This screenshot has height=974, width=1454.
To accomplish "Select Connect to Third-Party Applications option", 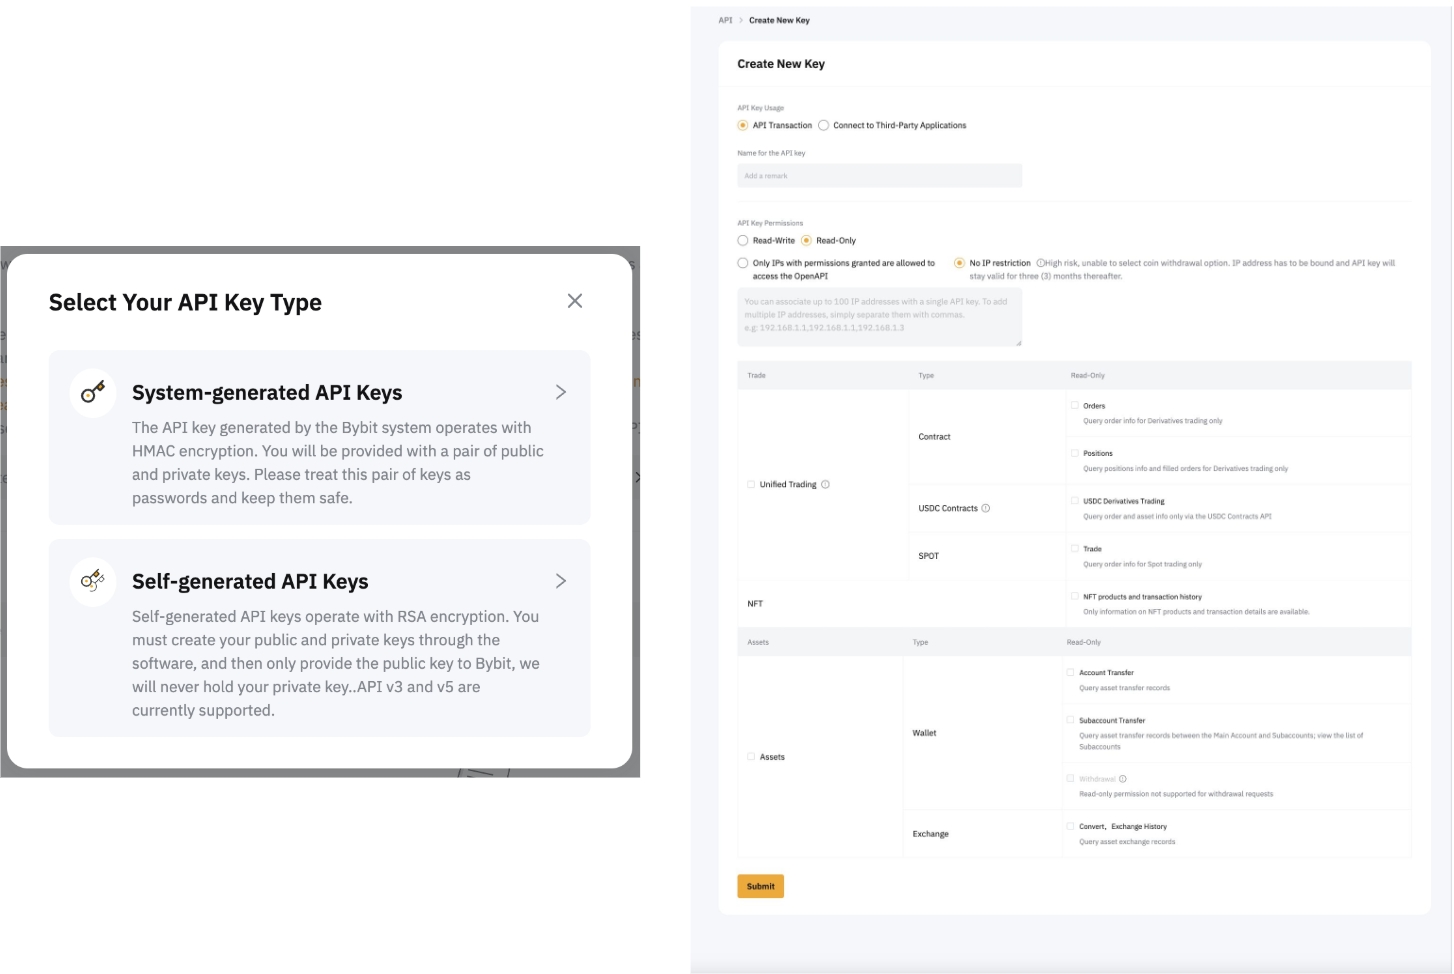I will [x=824, y=126].
